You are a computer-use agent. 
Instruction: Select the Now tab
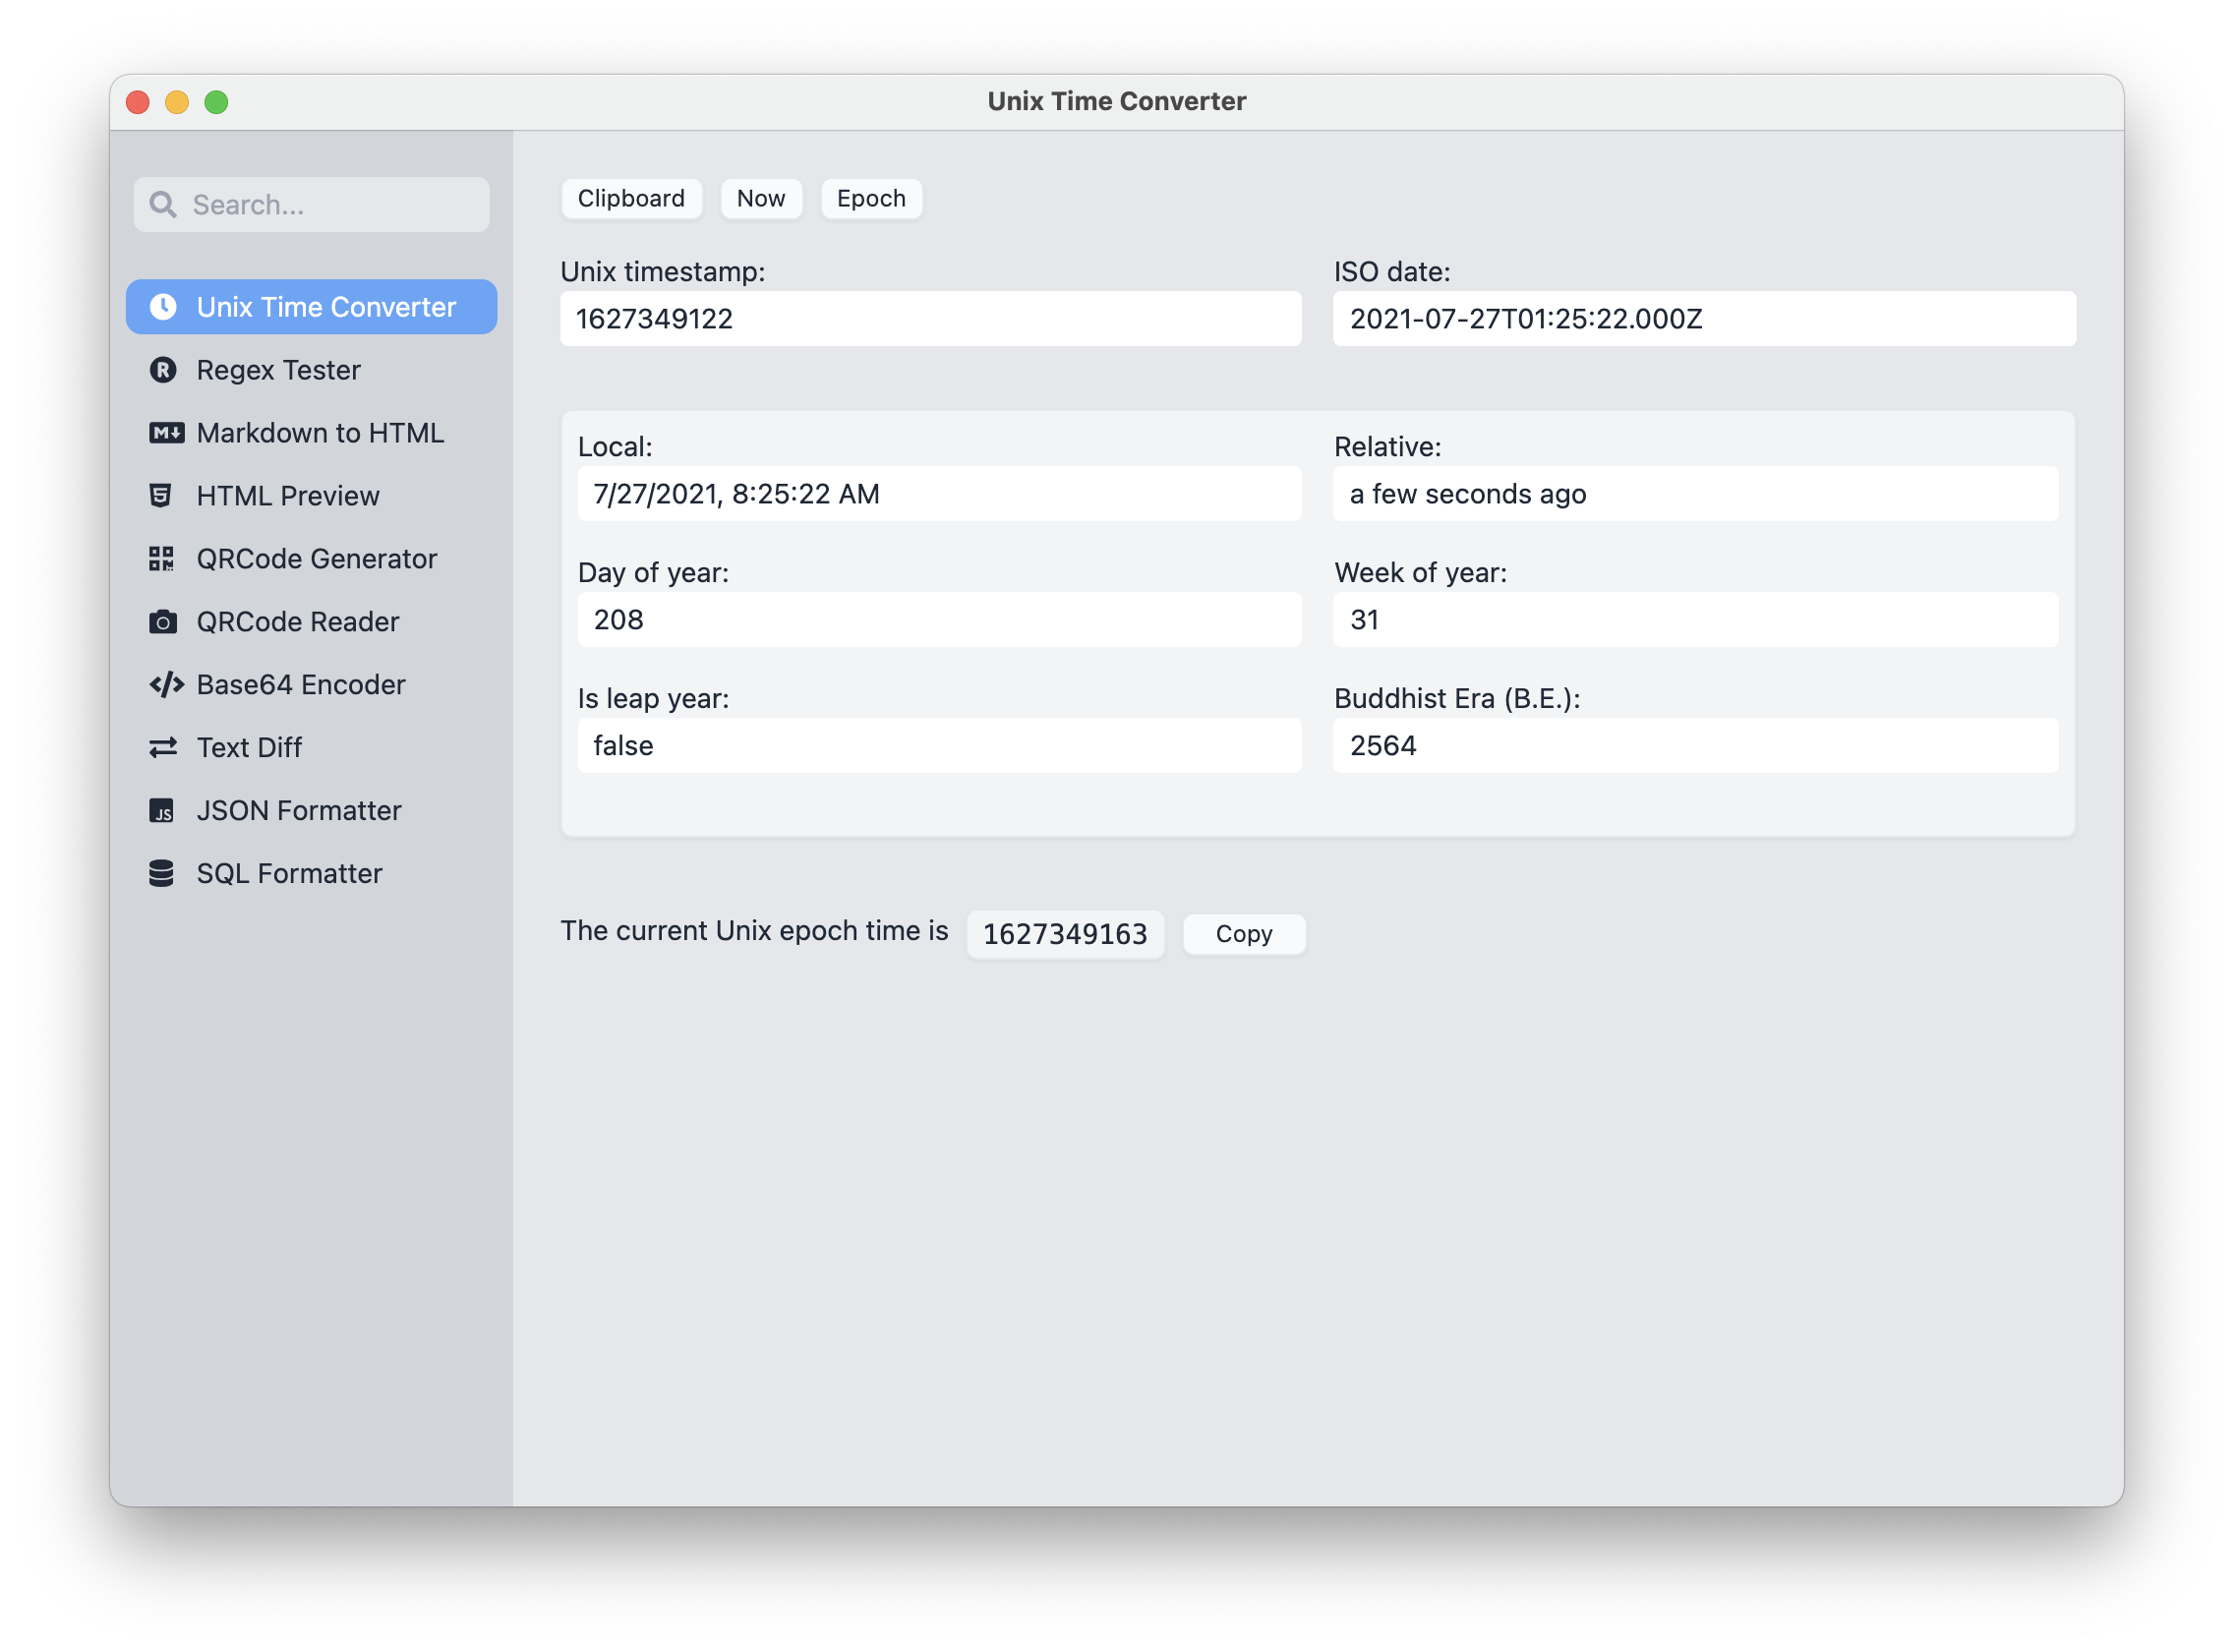point(760,196)
